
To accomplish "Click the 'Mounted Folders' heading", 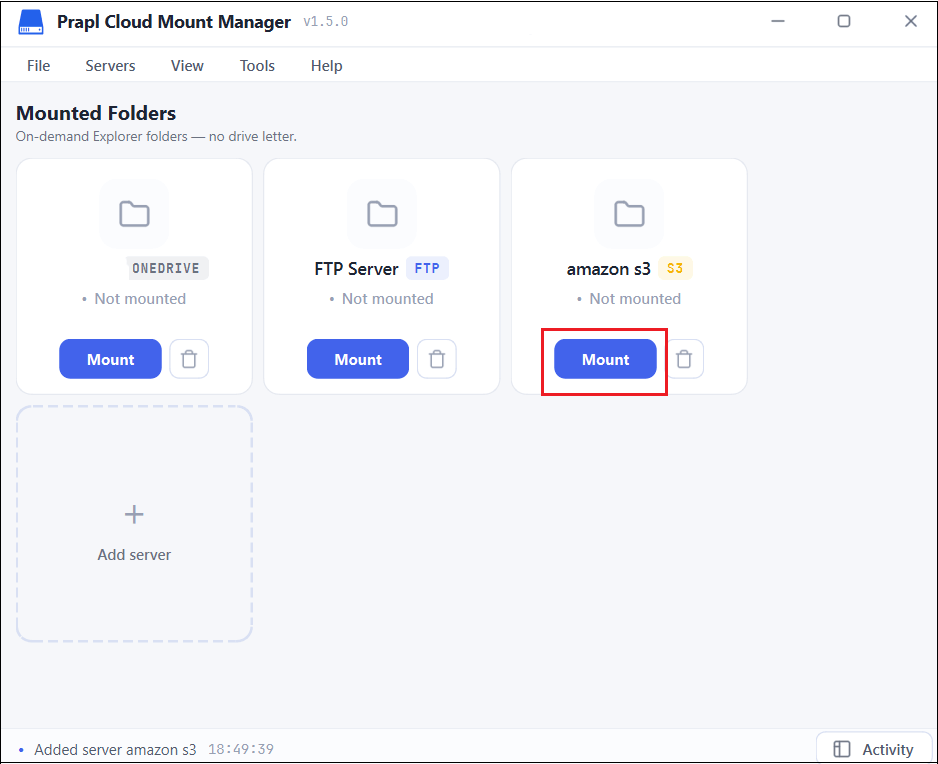I will (x=96, y=113).
